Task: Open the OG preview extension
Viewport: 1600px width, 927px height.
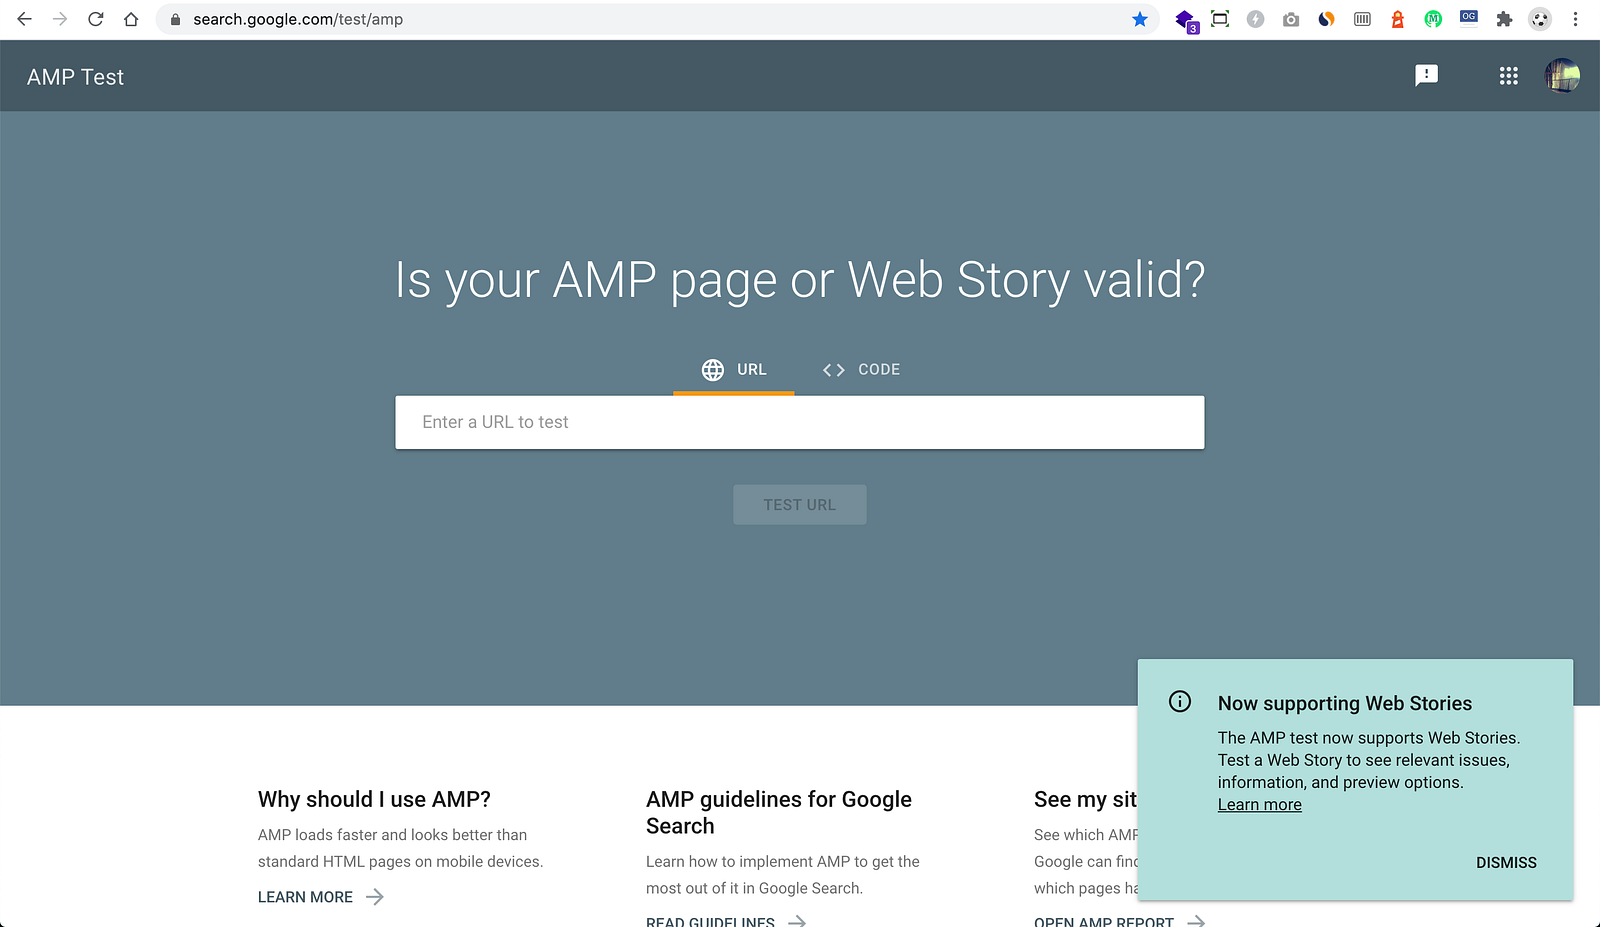Action: (1469, 17)
